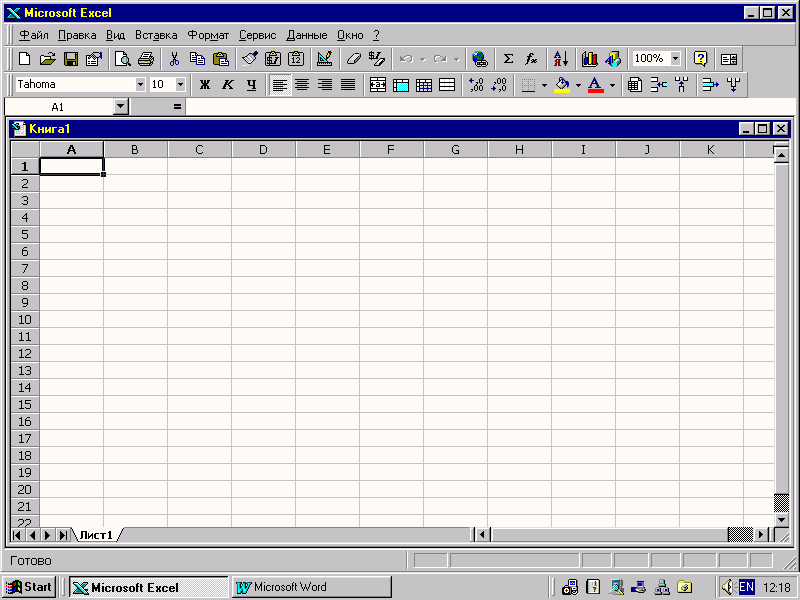Open the Tahoma font name dropdown
The width and height of the screenshot is (800, 600).
click(x=140, y=84)
